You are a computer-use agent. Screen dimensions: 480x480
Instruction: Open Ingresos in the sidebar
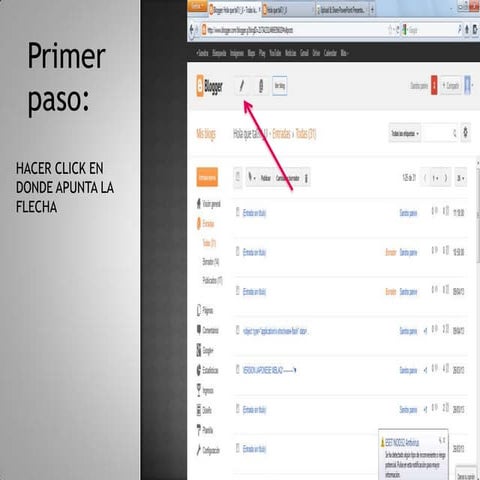tap(205, 390)
